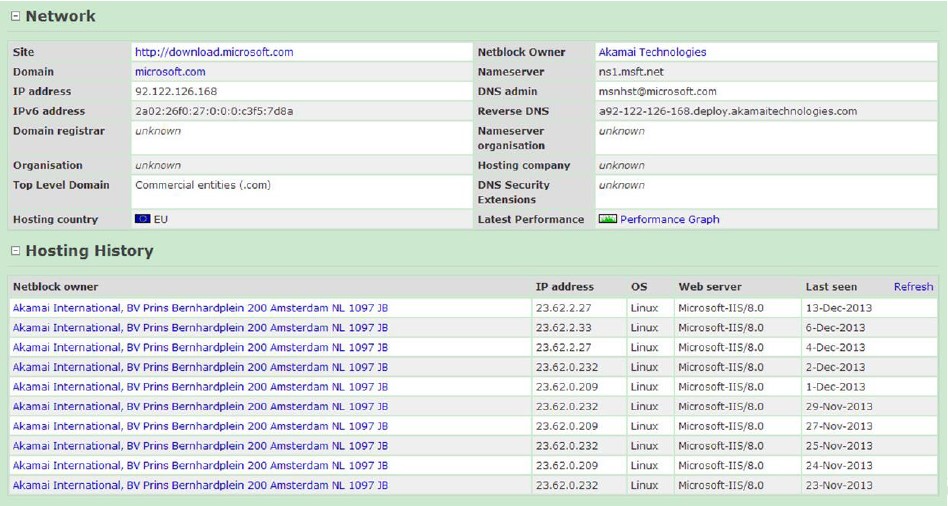Click the IP address column header in Hosting History
948x506 pixels.
pyautogui.click(x=565, y=287)
